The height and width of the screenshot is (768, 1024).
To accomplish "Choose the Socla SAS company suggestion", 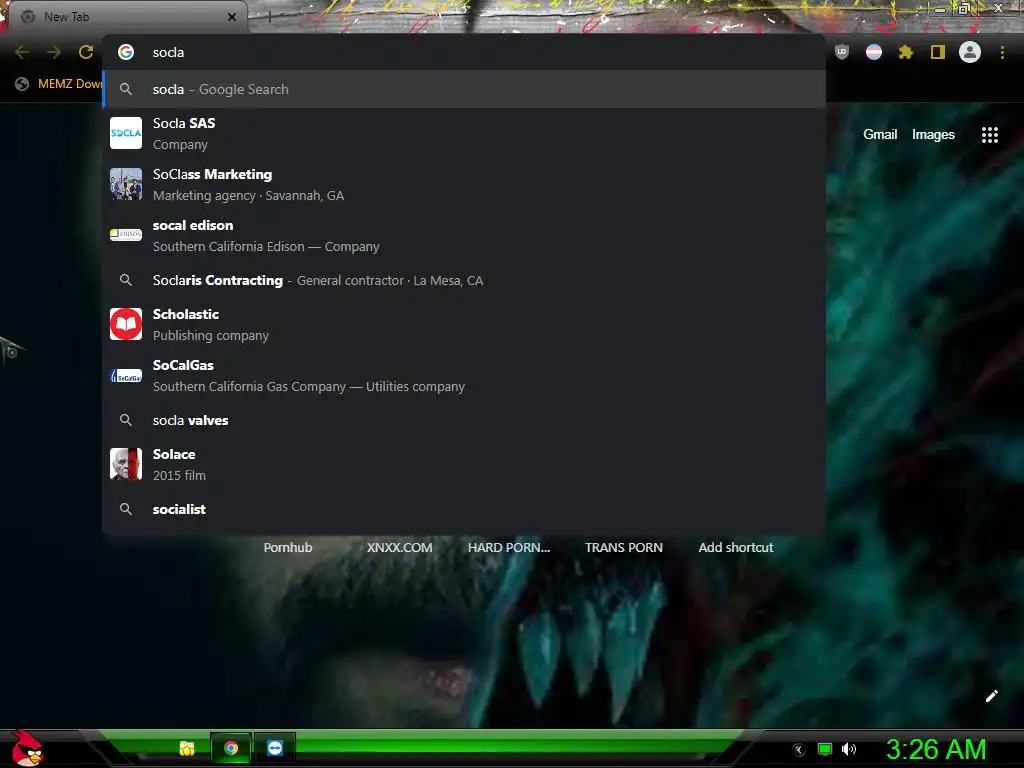I will (x=464, y=134).
